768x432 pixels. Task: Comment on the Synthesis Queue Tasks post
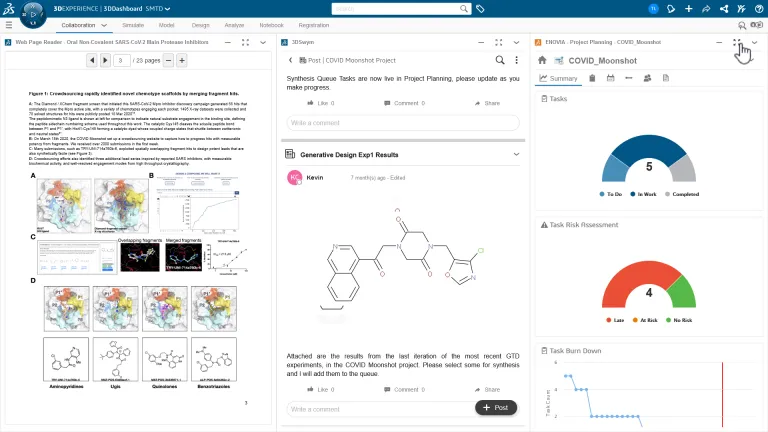pos(405,103)
